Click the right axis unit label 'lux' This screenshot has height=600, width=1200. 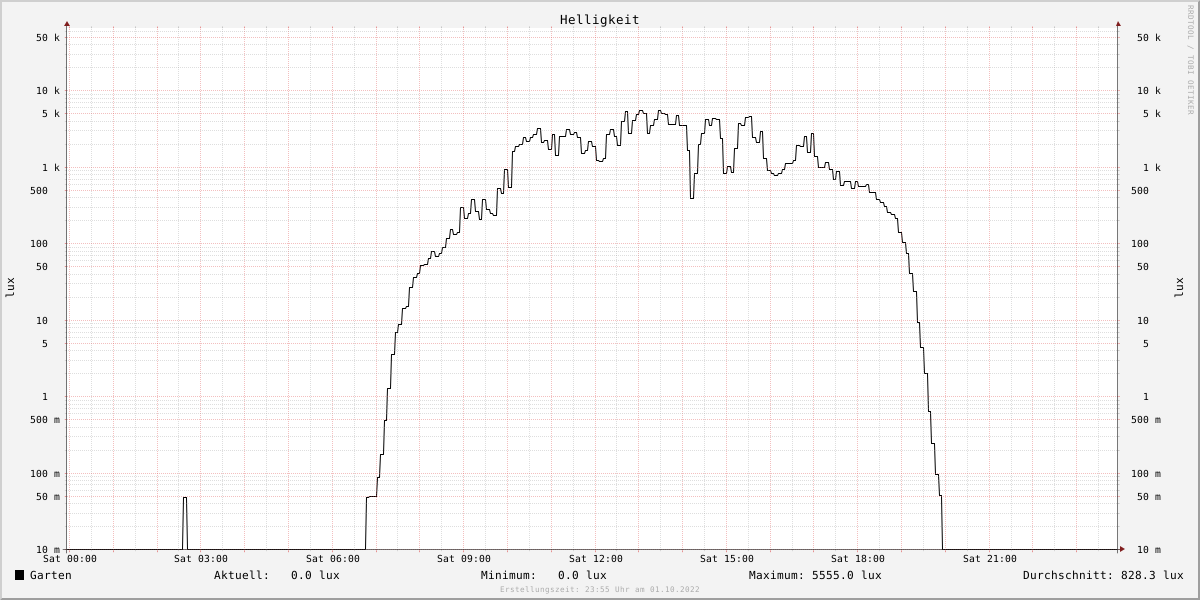1179,287
